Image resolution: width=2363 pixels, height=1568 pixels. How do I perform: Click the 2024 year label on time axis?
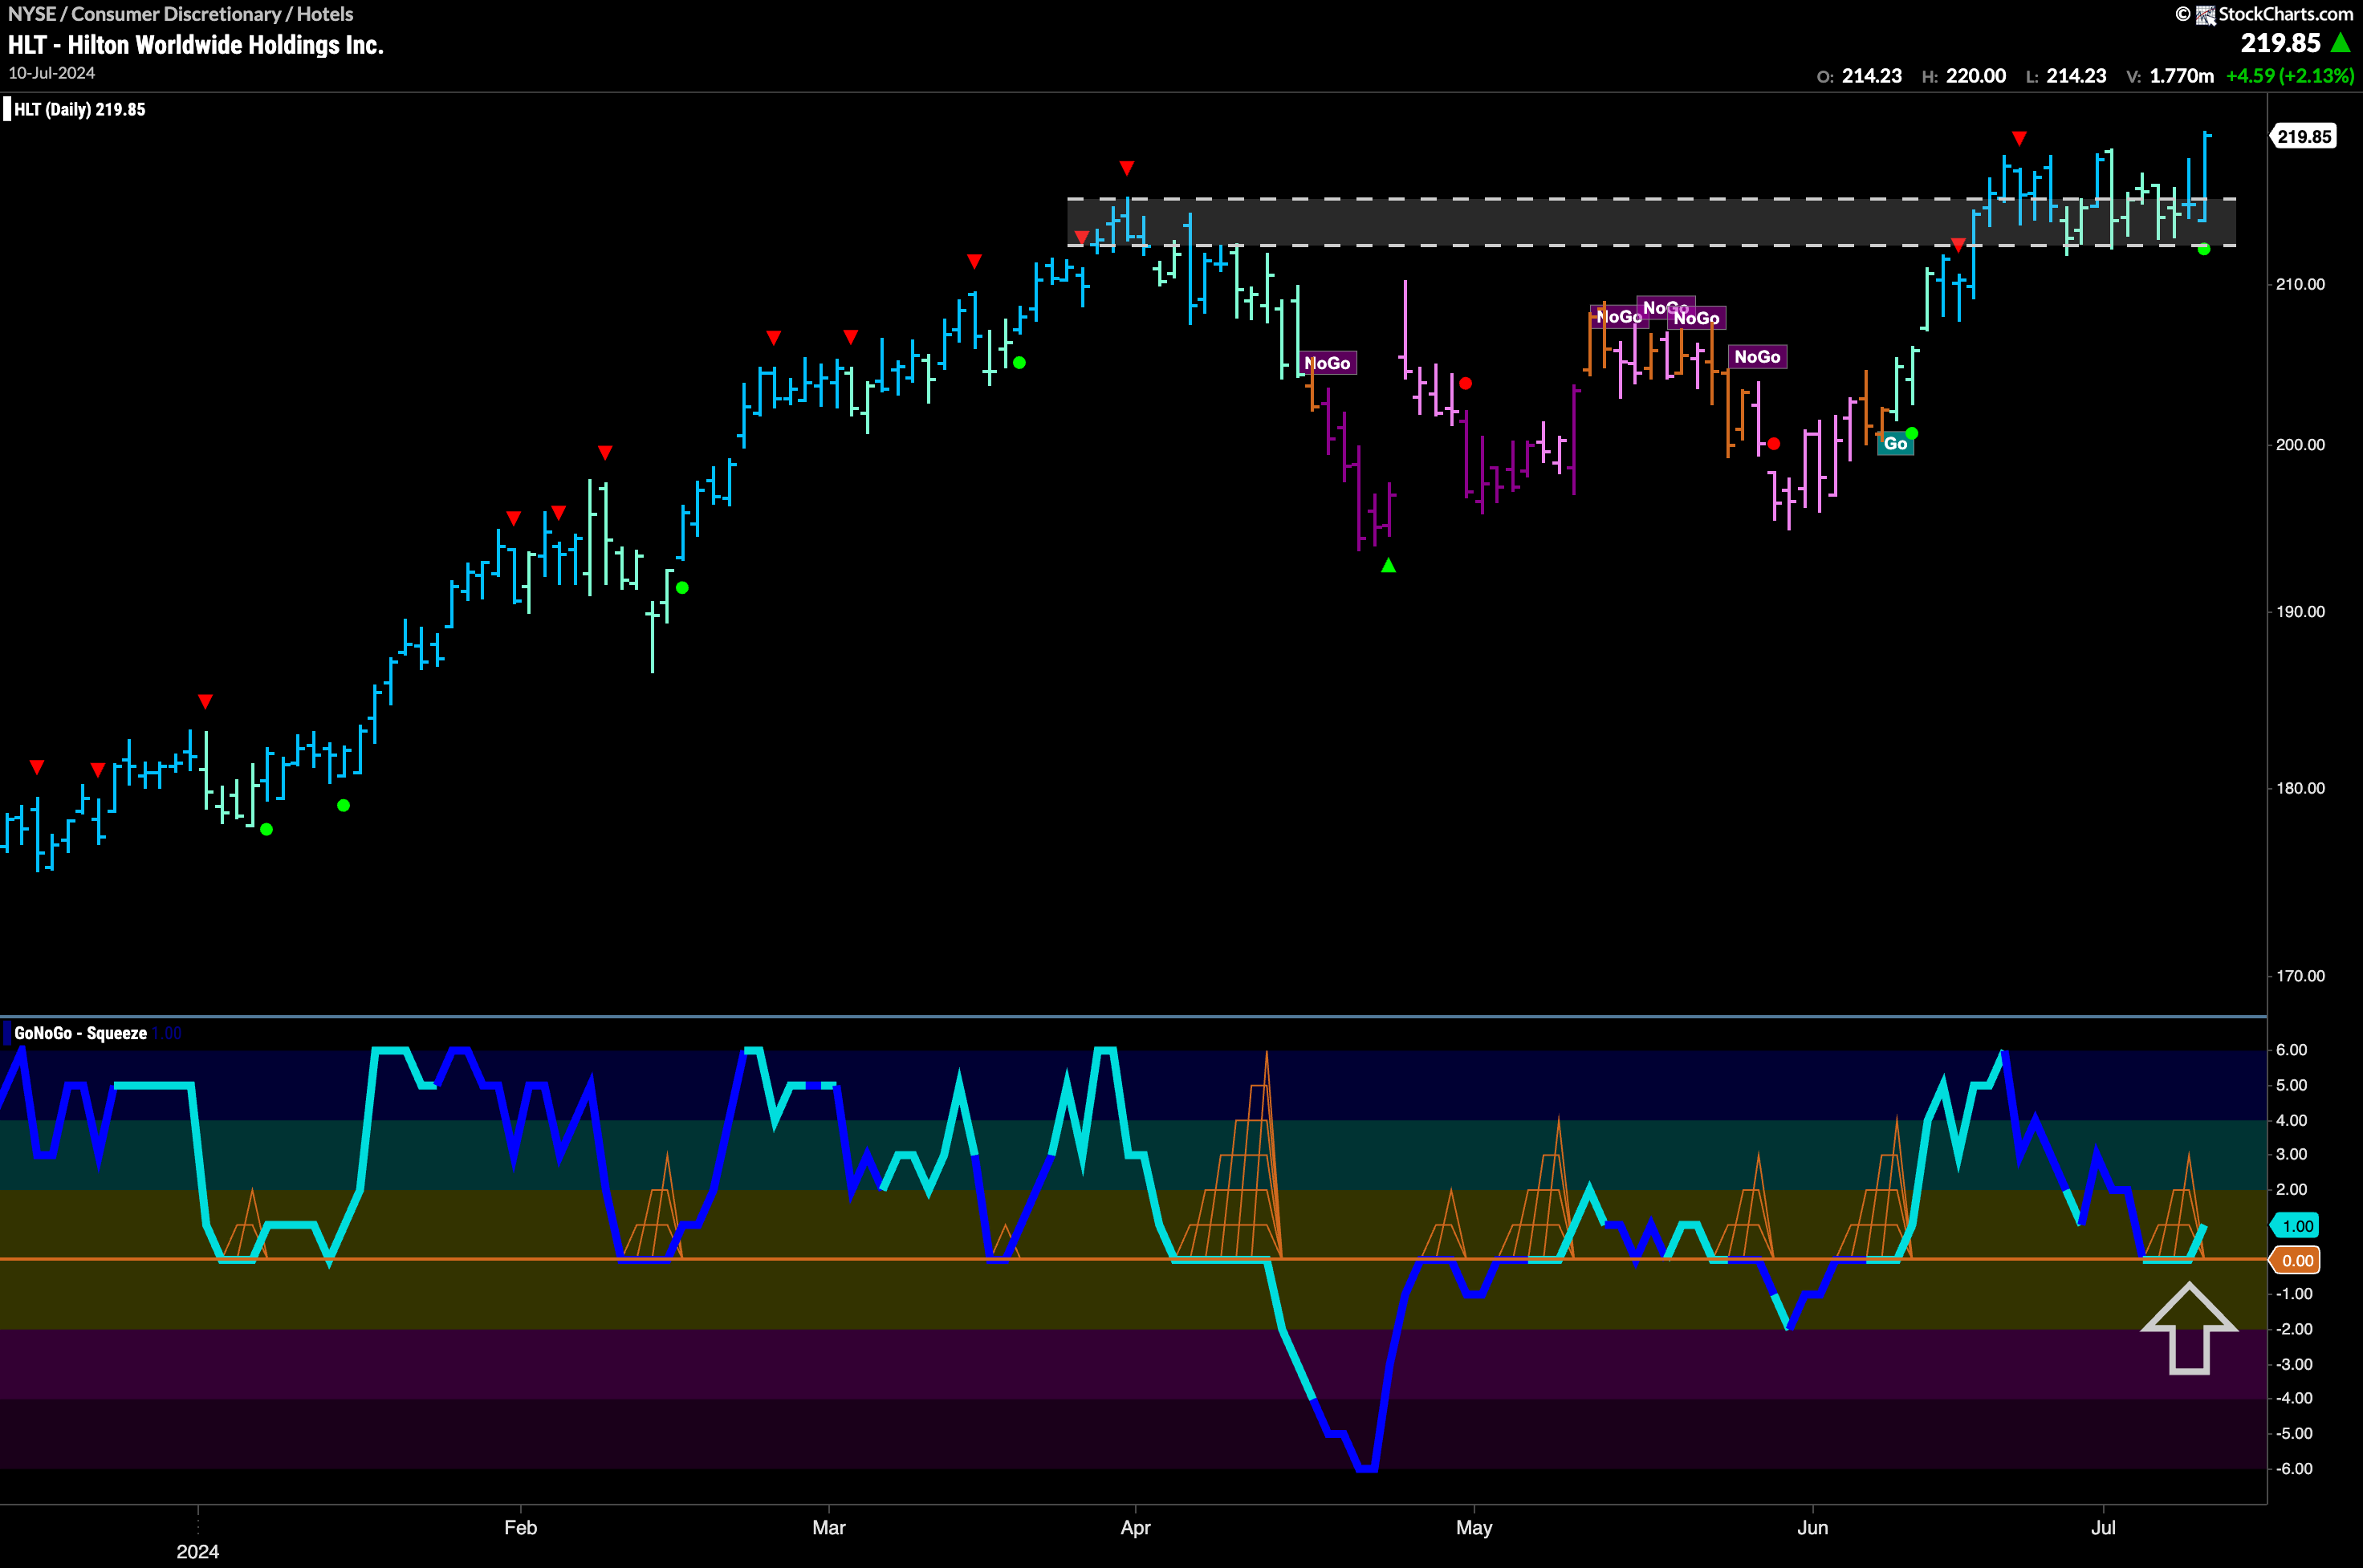point(198,1552)
